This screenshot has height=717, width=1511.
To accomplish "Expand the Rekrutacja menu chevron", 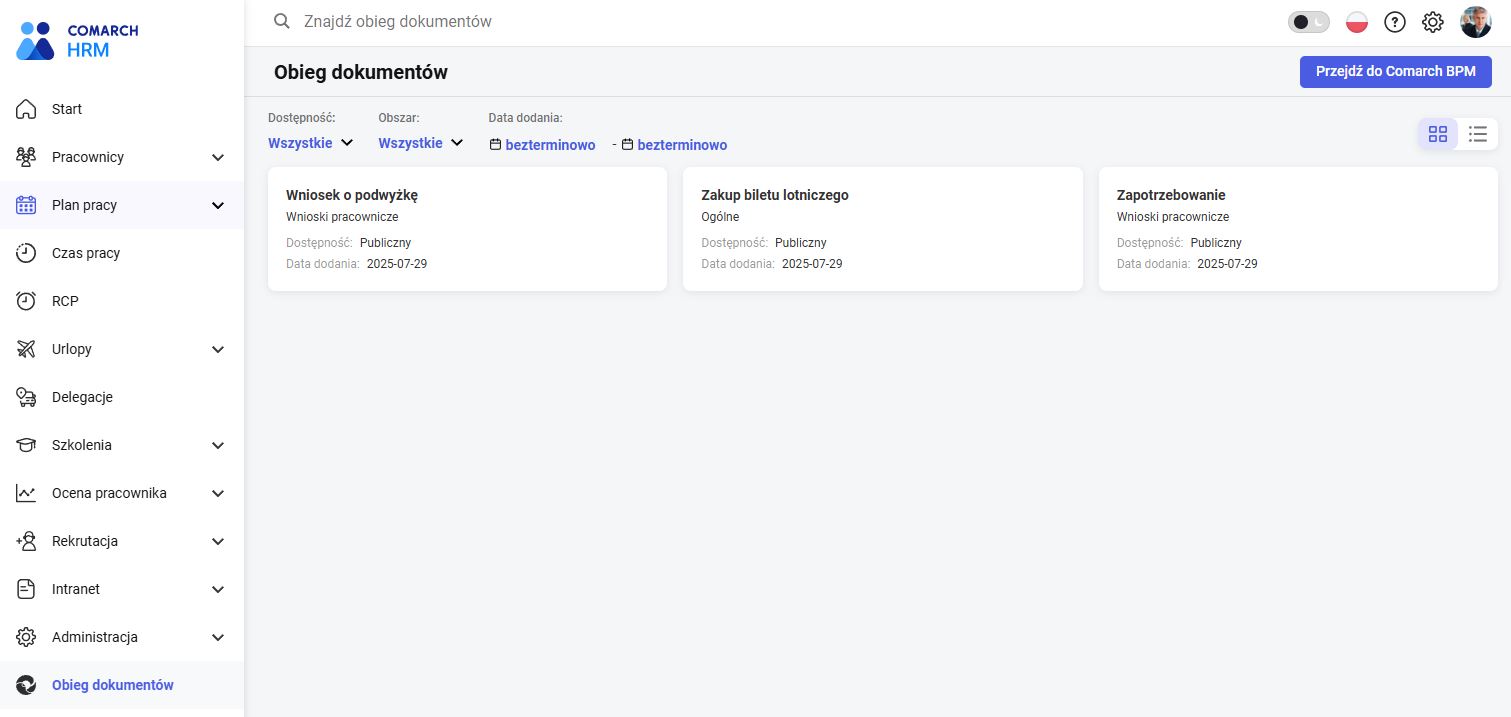I will pos(218,541).
